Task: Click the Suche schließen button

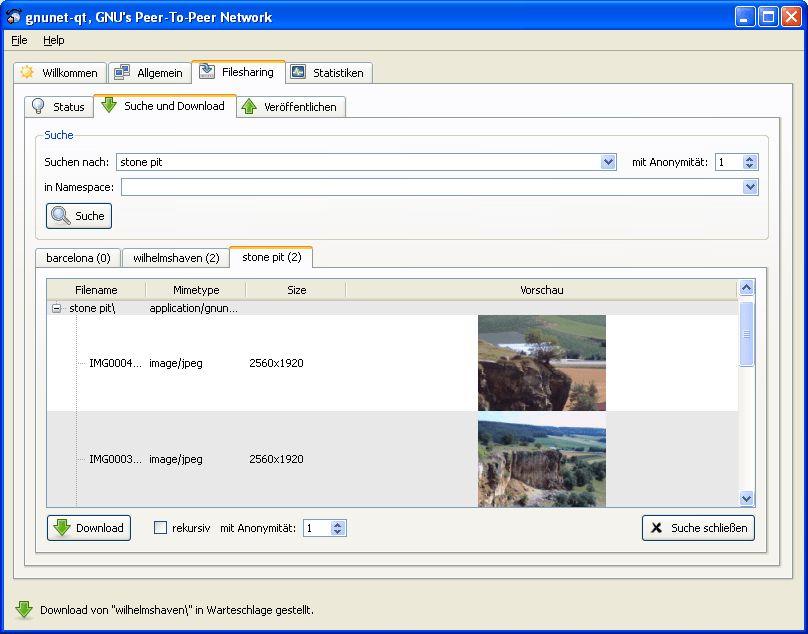Action: tap(698, 528)
